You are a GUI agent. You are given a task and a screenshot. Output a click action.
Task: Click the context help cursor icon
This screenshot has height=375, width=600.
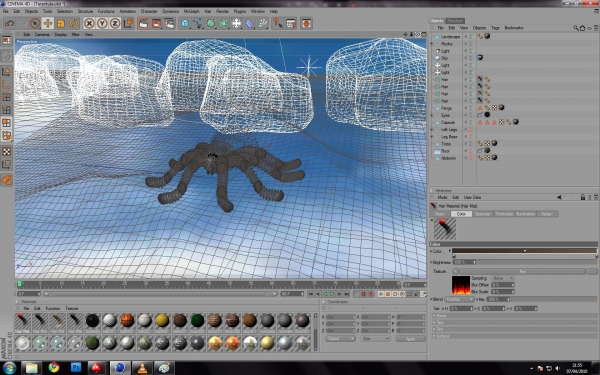point(278,23)
